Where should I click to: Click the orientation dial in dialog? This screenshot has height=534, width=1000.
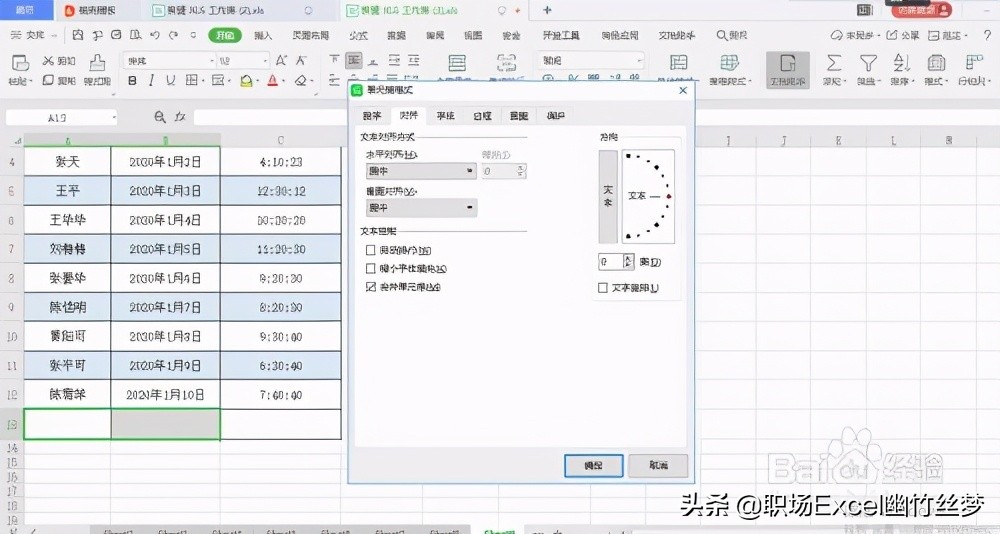click(x=648, y=197)
